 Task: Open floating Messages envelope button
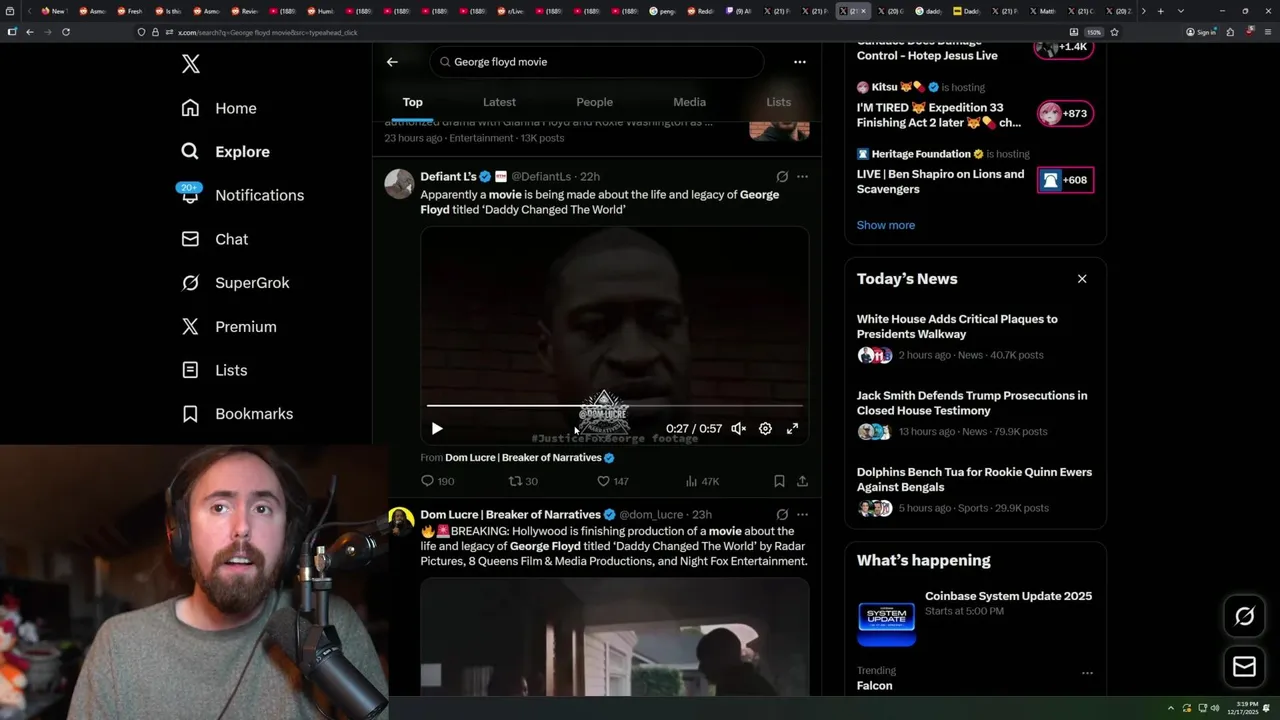coord(1244,667)
